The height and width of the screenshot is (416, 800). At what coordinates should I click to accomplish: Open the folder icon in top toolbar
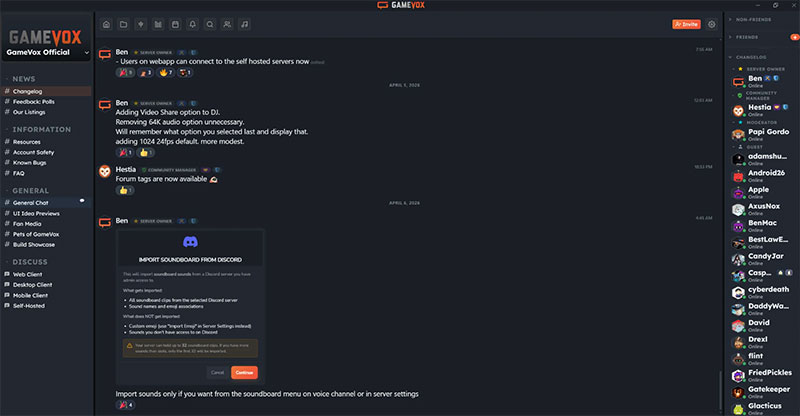(x=123, y=25)
